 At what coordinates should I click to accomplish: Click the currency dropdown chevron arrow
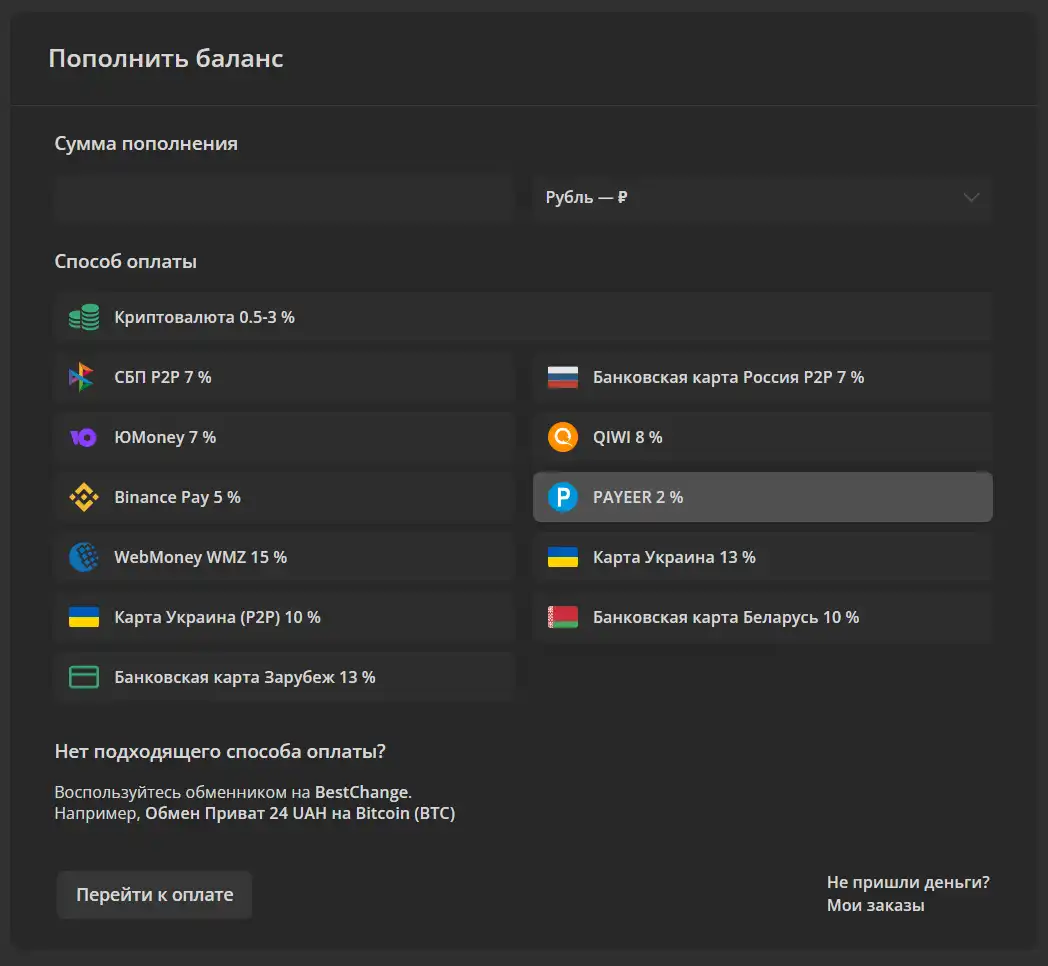[x=971, y=197]
